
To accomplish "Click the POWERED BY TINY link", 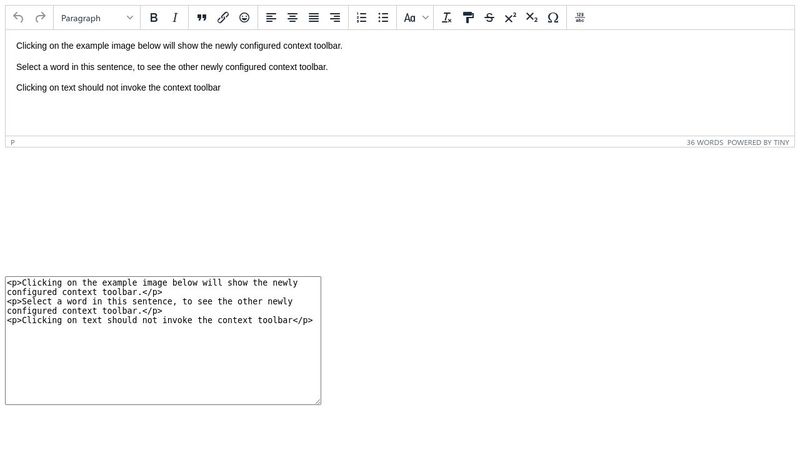I will tap(758, 143).
